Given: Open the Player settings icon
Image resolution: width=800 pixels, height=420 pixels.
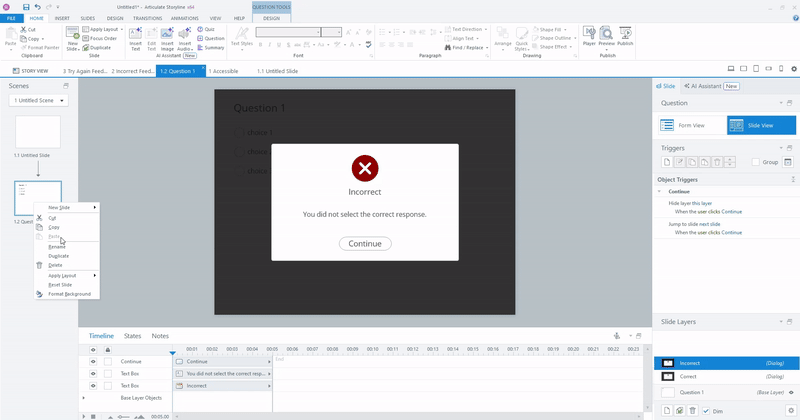Looking at the screenshot, I should click(x=589, y=36).
